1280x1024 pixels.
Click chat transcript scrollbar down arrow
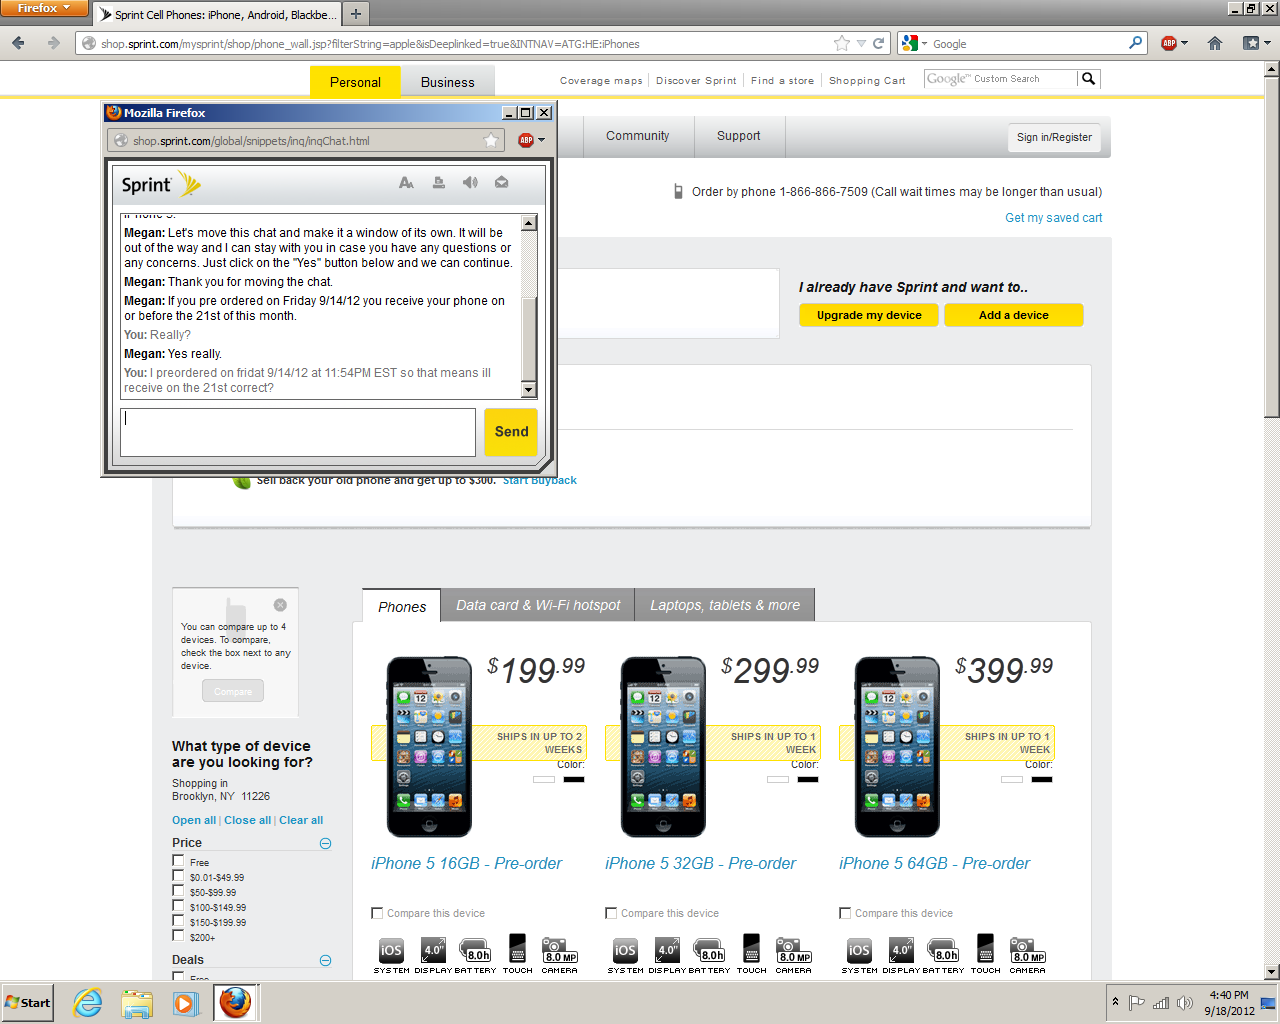point(529,390)
